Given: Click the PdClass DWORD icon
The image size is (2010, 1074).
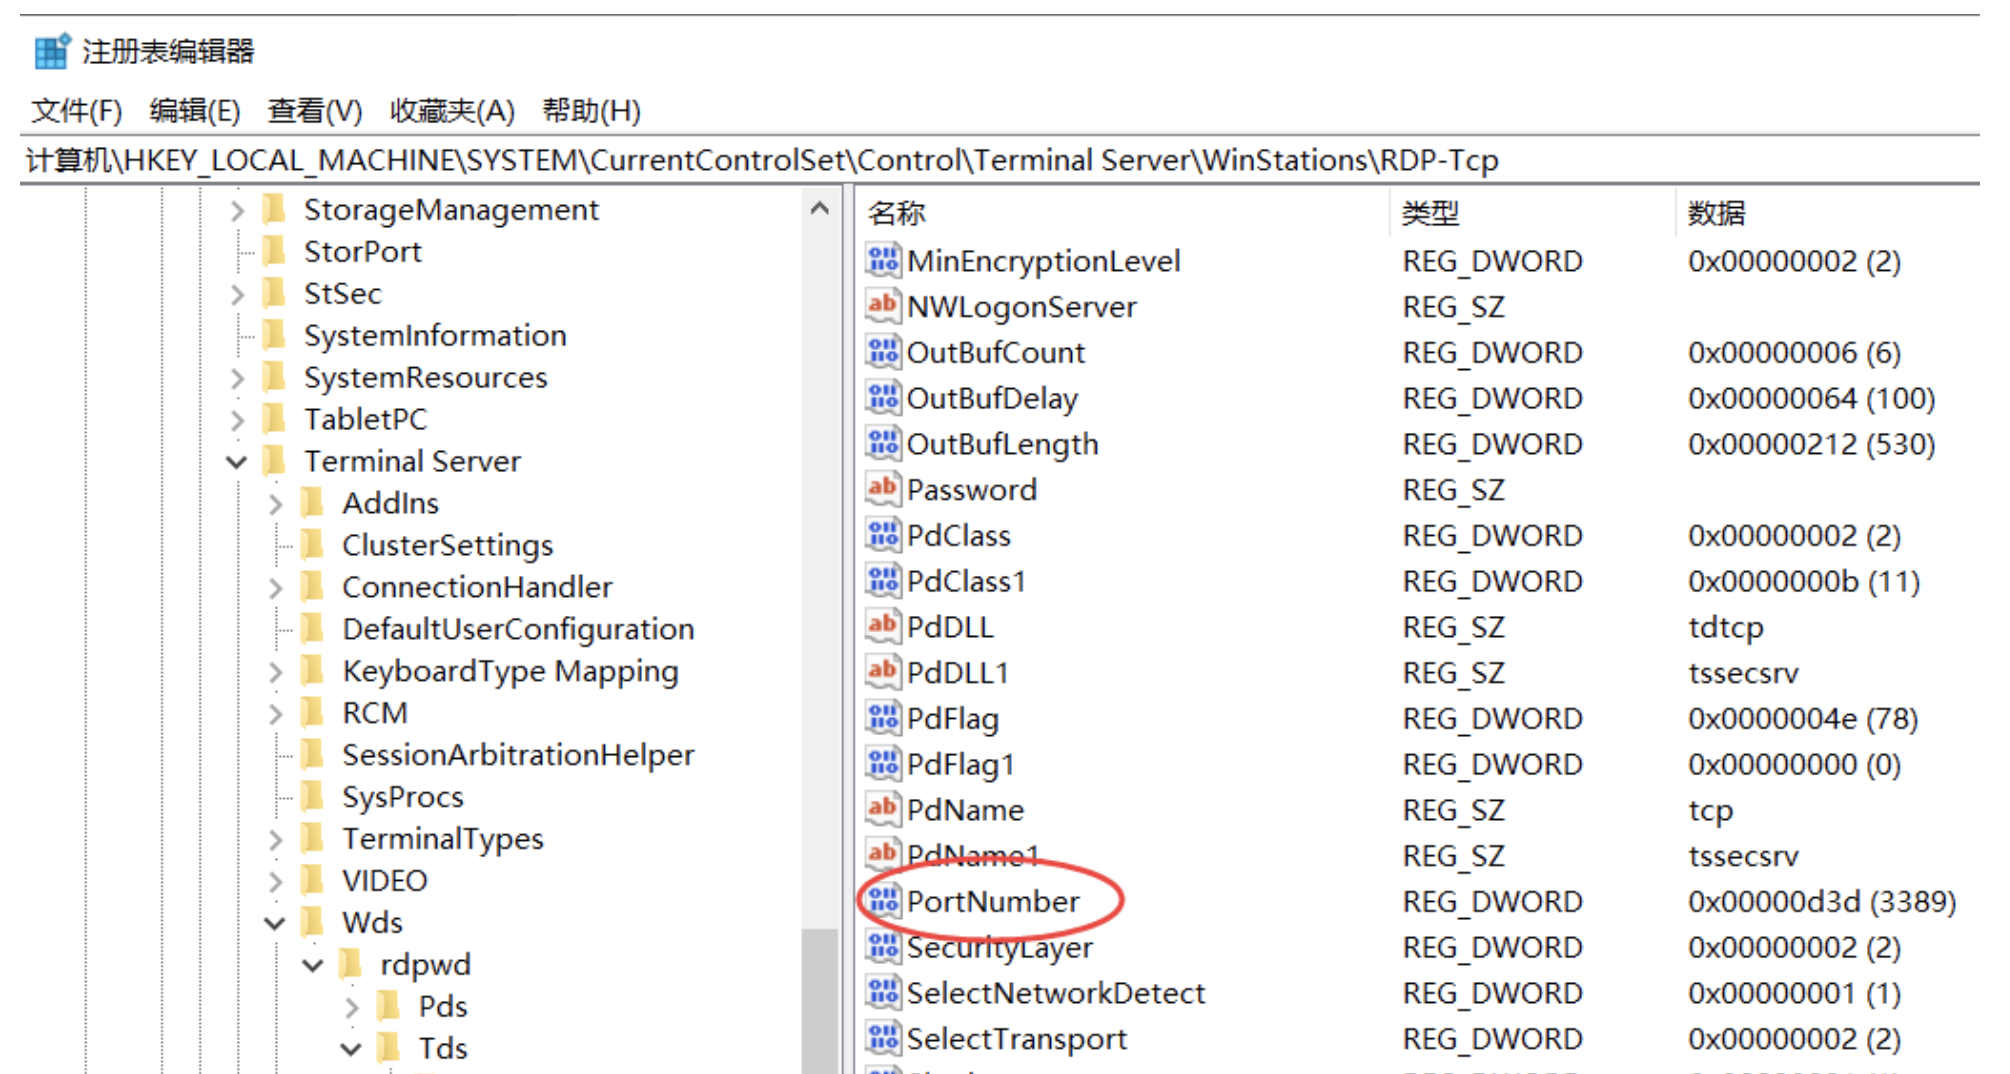Looking at the screenshot, I should point(883,535).
